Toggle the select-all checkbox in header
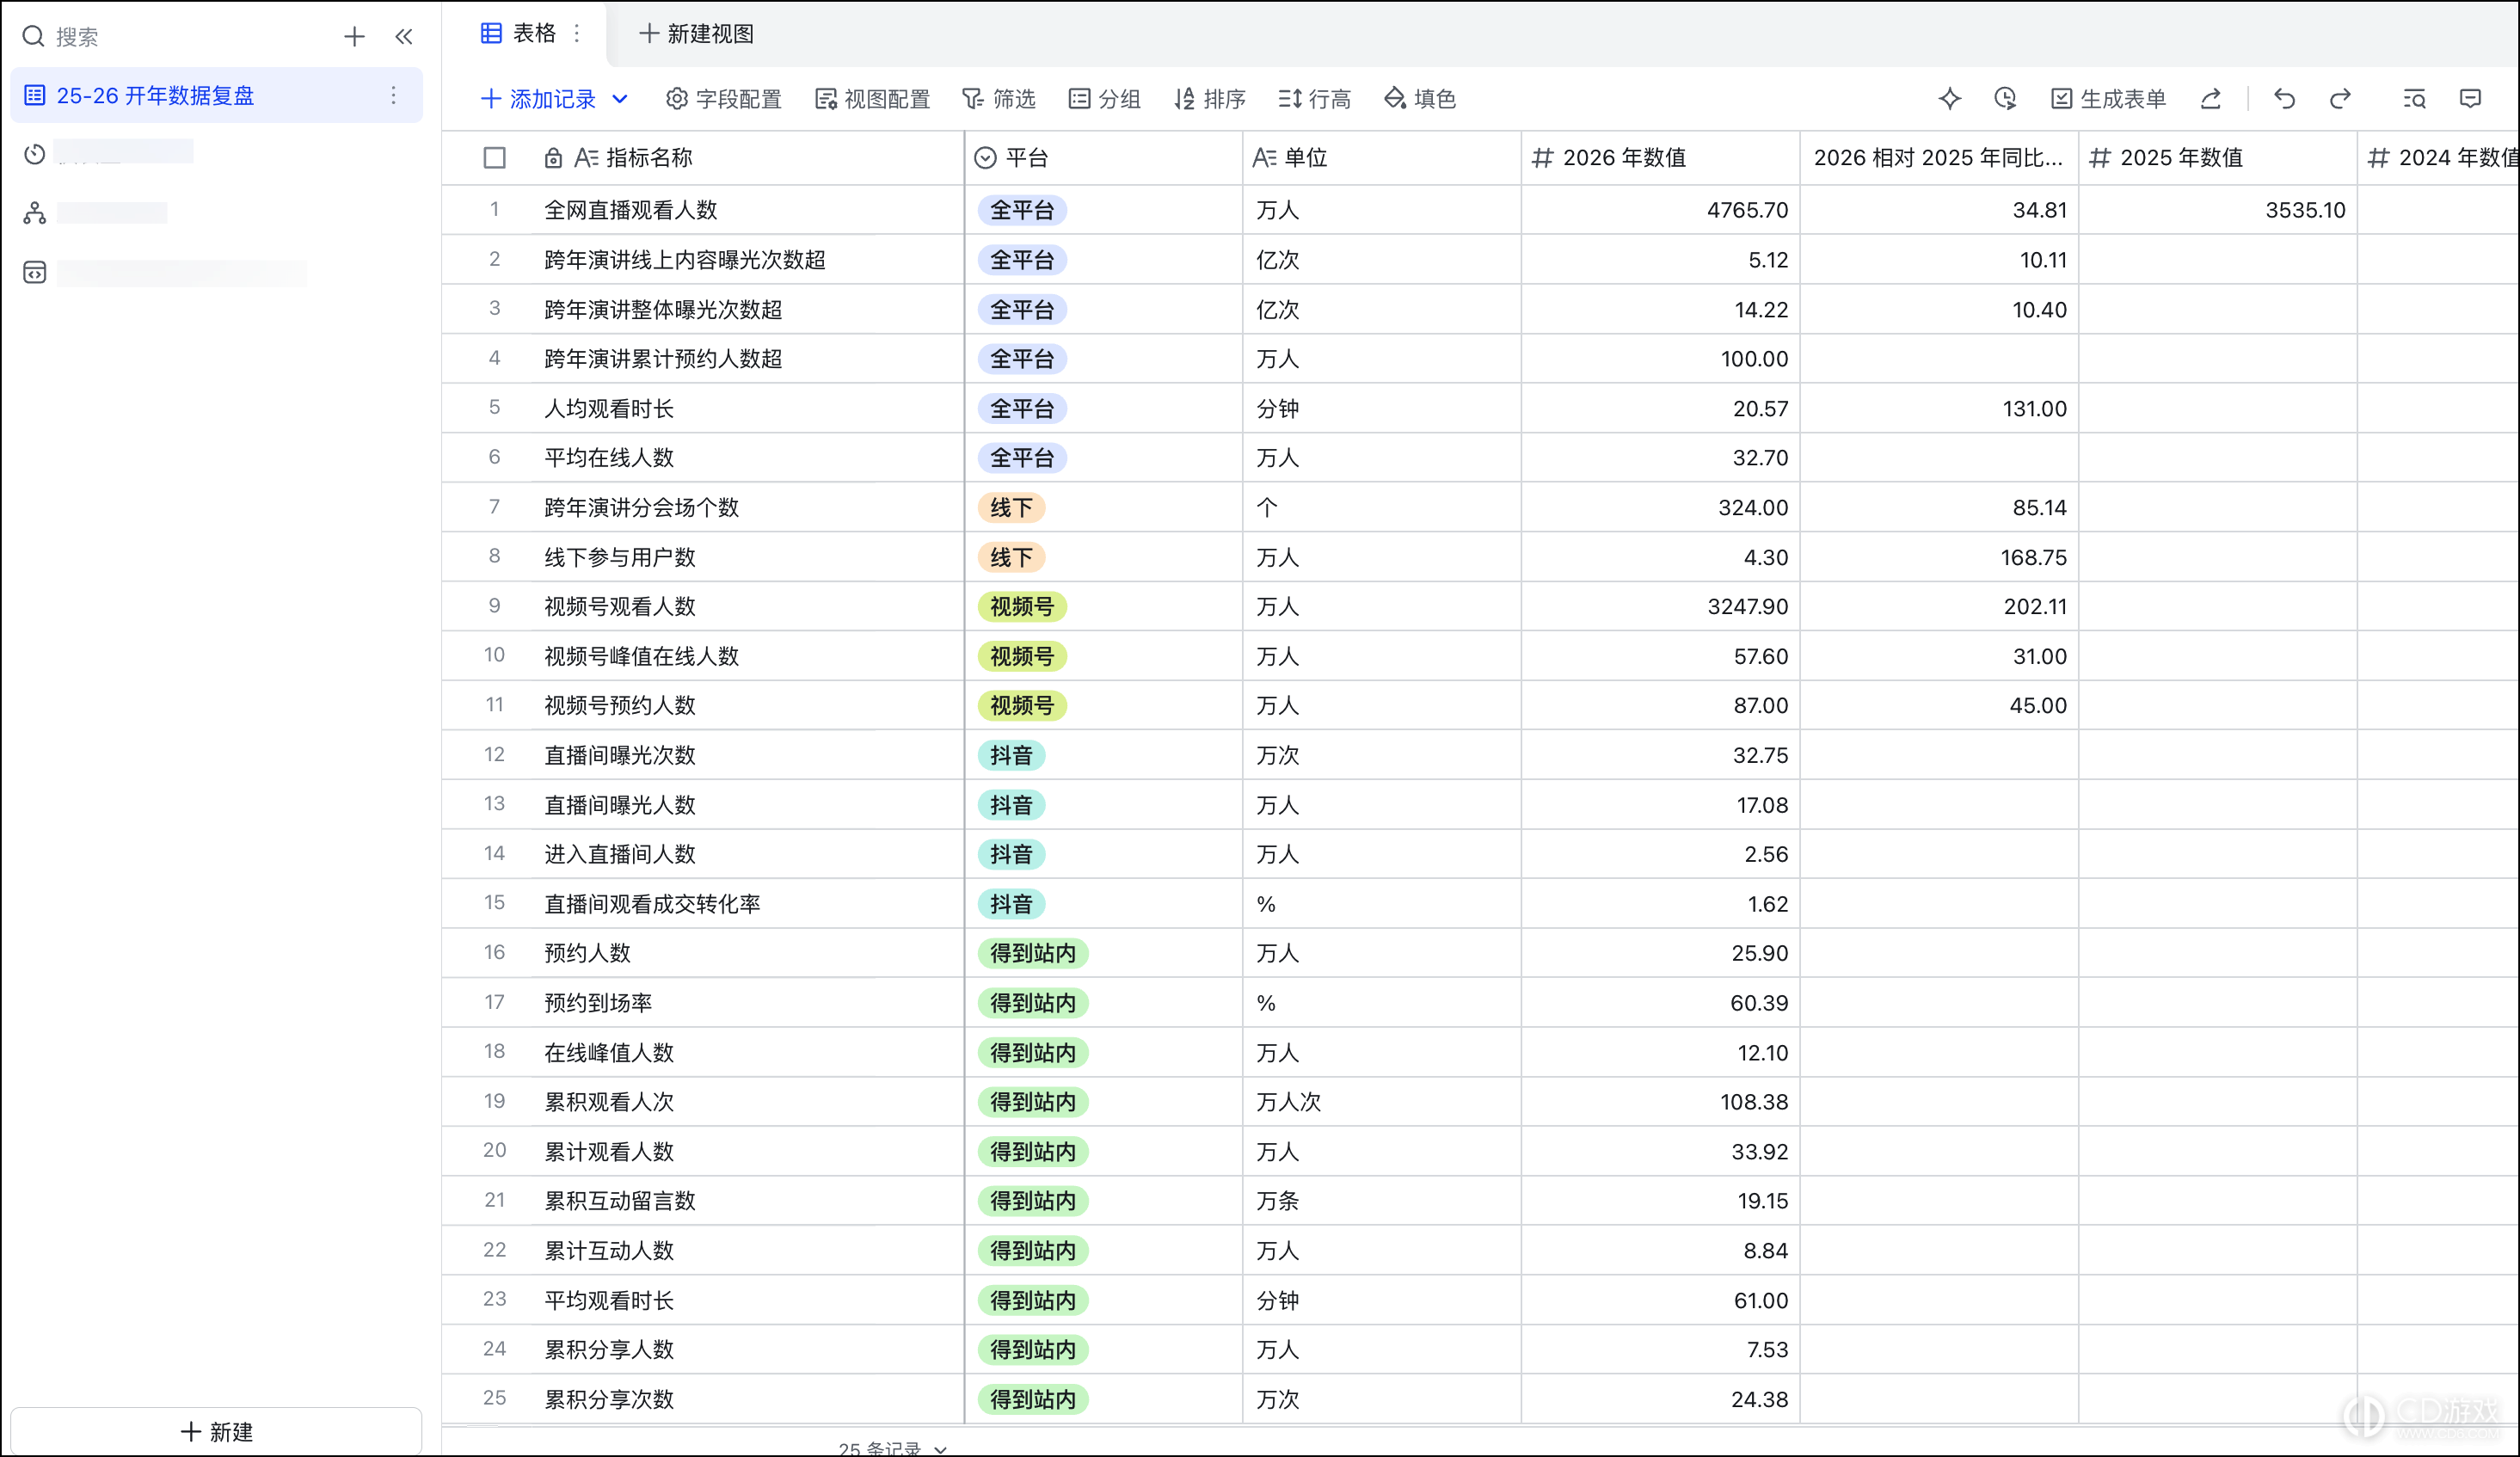2520x1457 pixels. pyautogui.click(x=494, y=158)
